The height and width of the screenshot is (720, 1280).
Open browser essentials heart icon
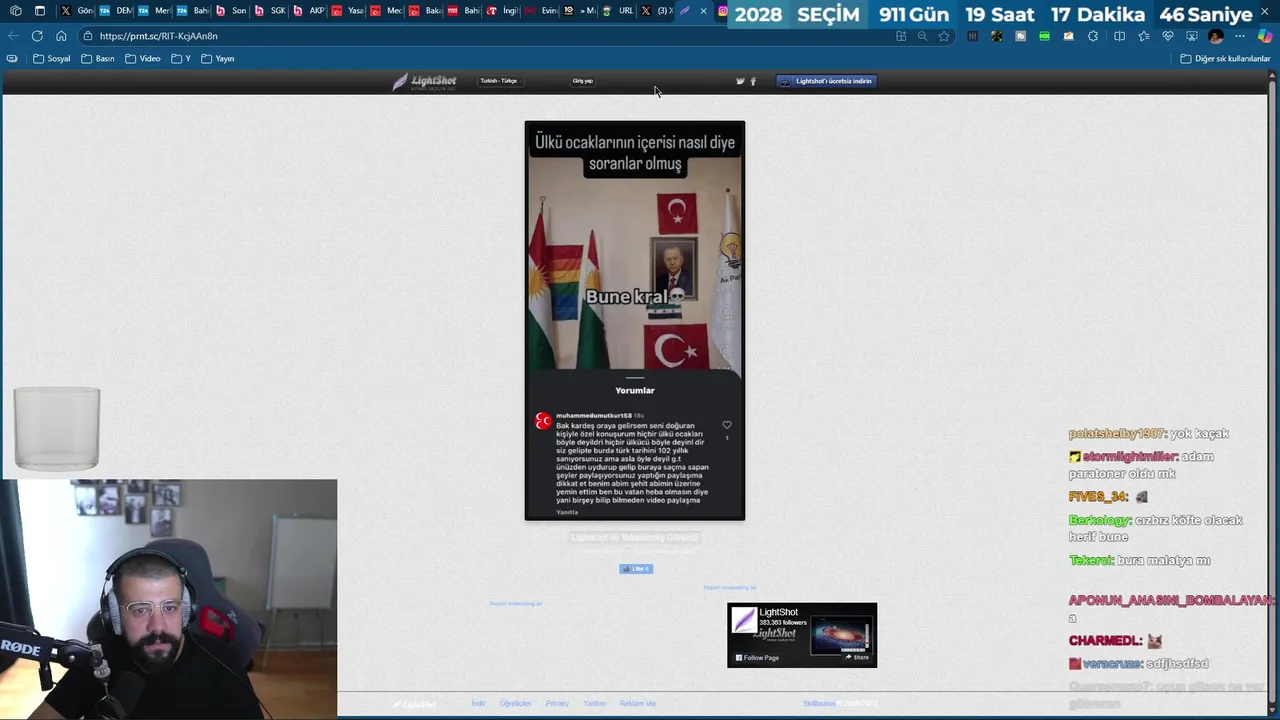click(1168, 36)
